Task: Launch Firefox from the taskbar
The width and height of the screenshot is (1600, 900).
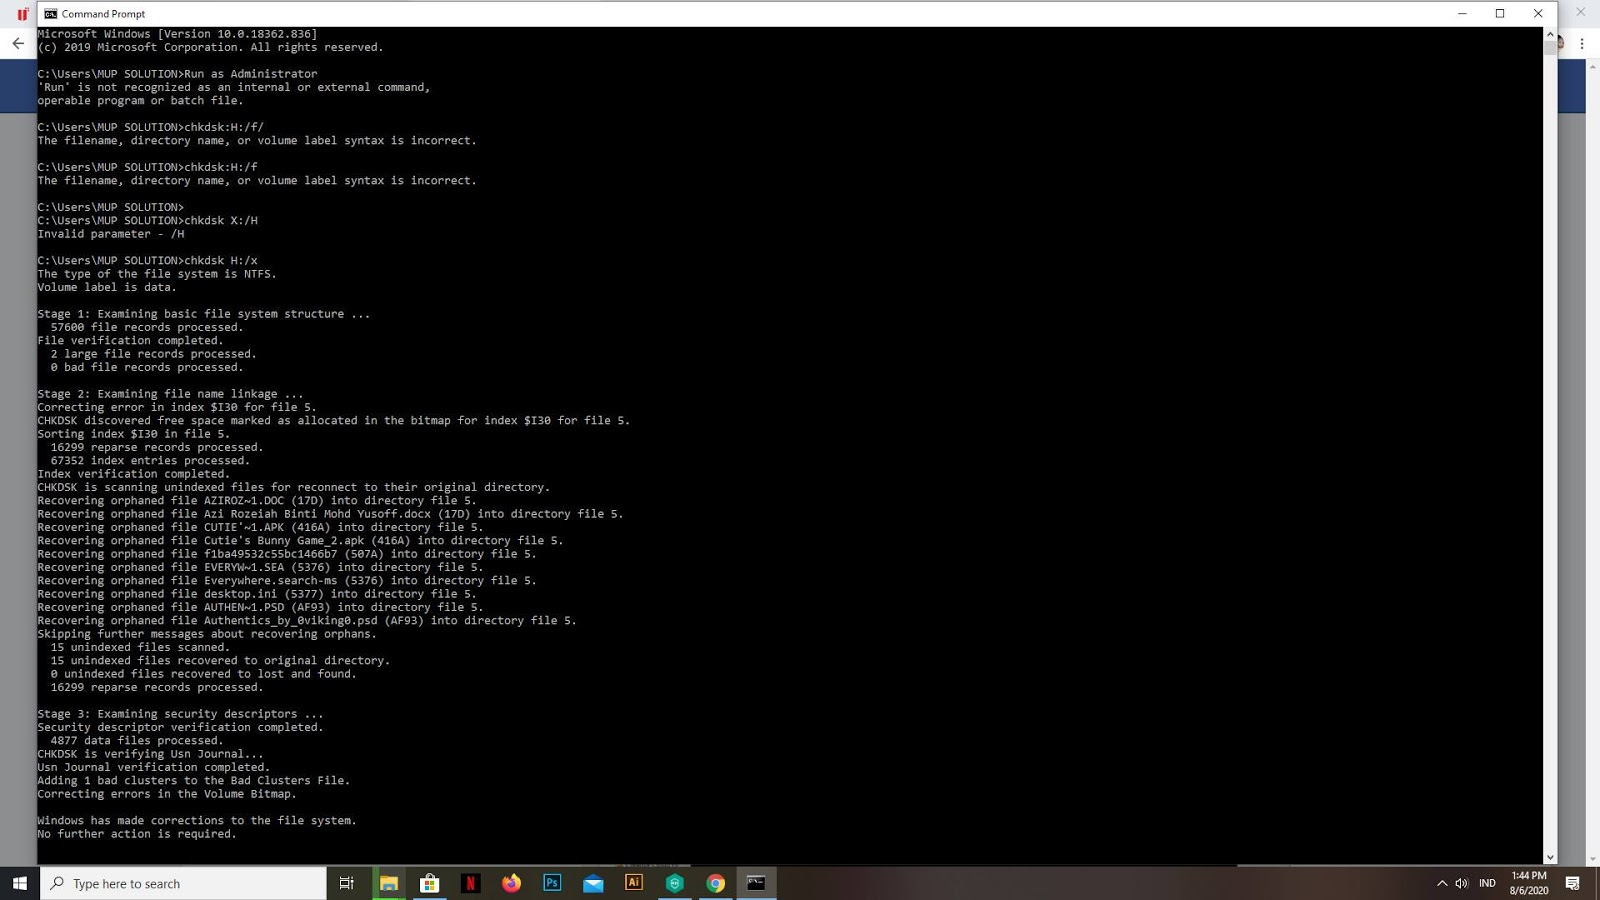Action: [x=511, y=883]
